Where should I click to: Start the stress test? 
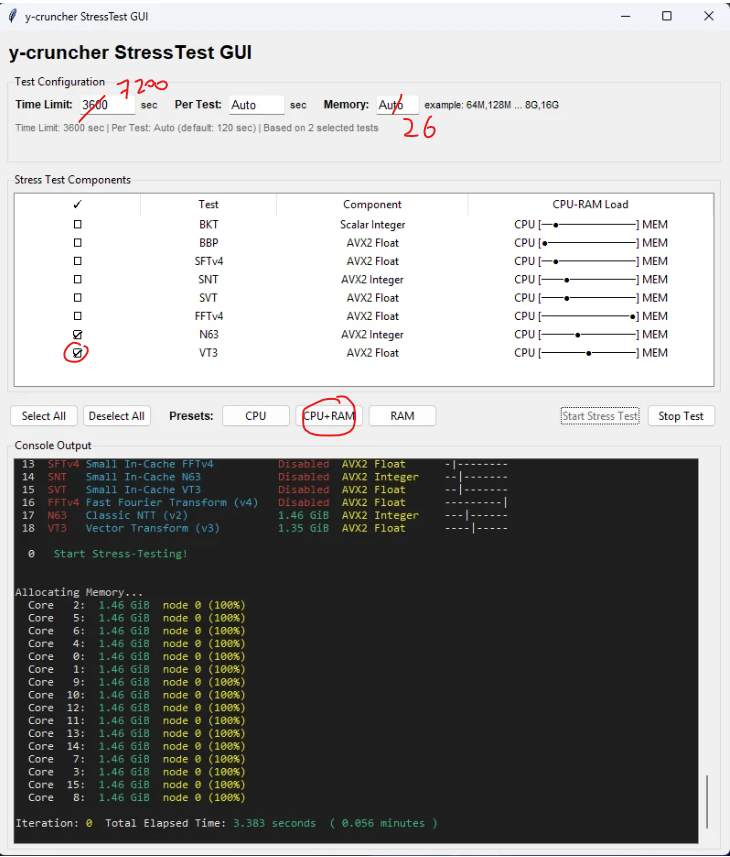click(x=600, y=416)
